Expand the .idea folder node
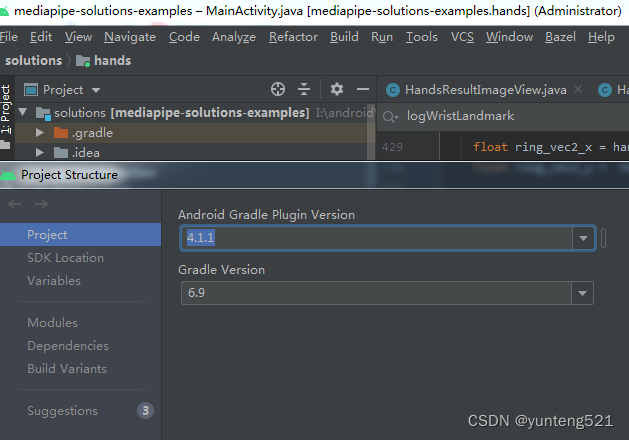Viewport: 629px width, 440px height. (x=39, y=152)
